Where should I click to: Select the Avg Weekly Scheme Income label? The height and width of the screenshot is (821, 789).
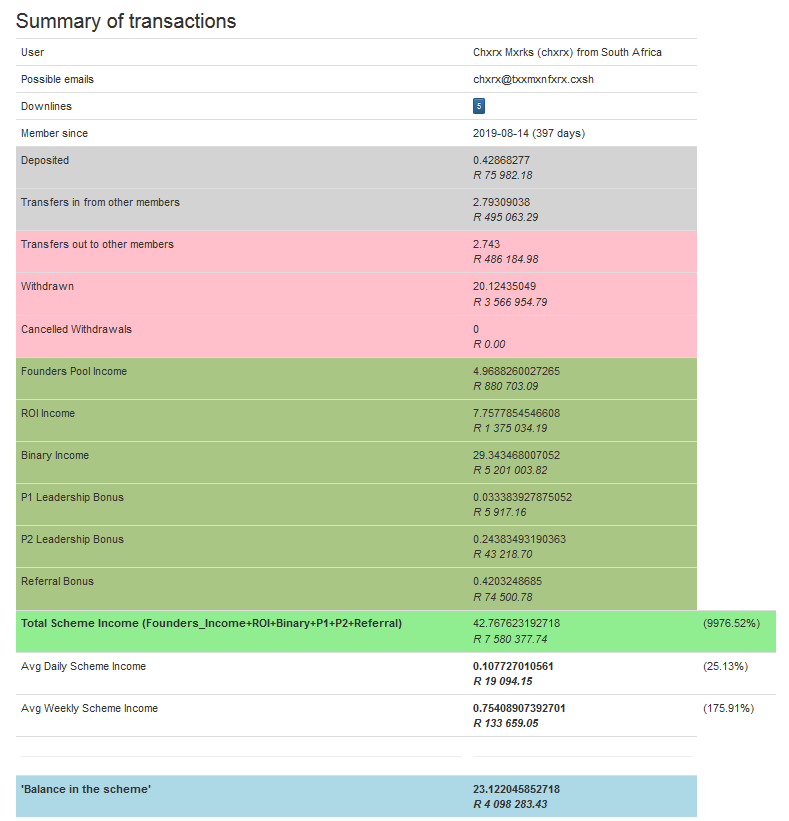[x=89, y=708]
